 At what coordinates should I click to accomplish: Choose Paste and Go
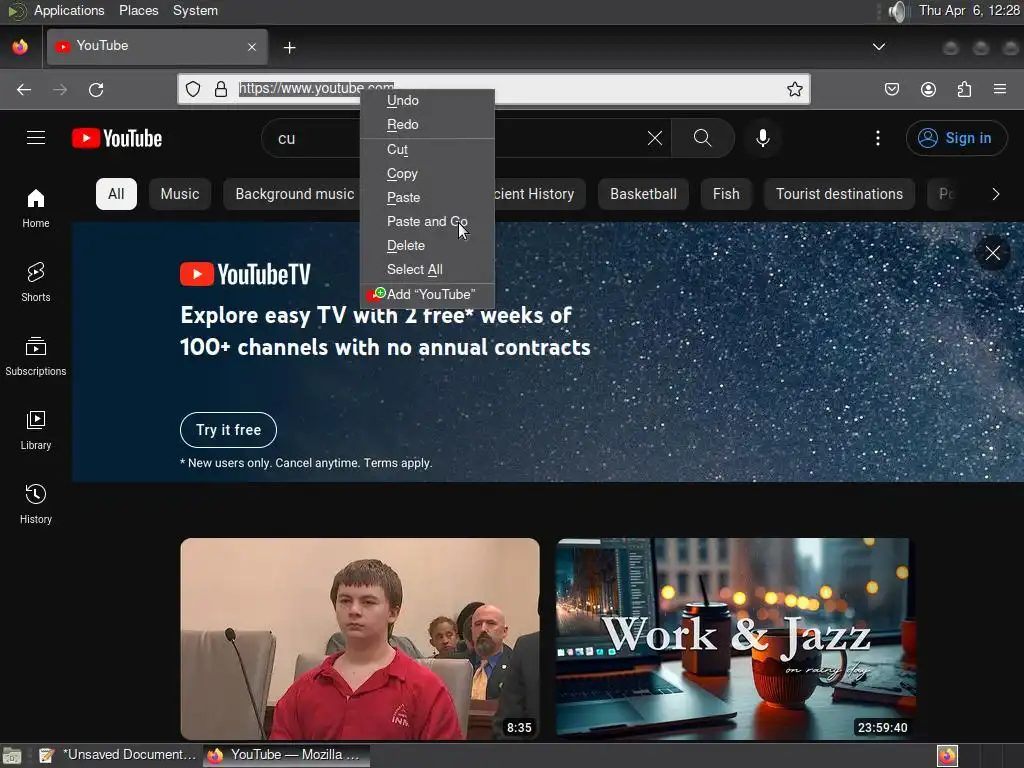[x=427, y=221]
